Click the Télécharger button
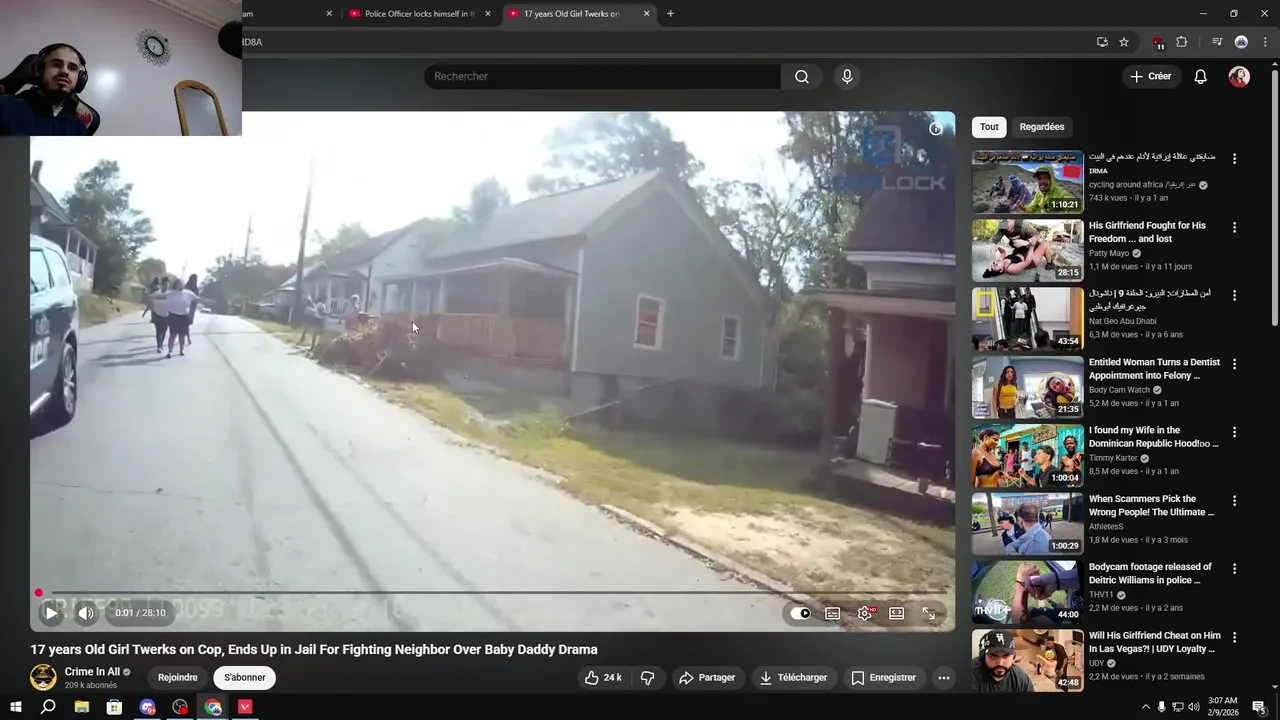Viewport: 1280px width, 720px height. (x=793, y=677)
